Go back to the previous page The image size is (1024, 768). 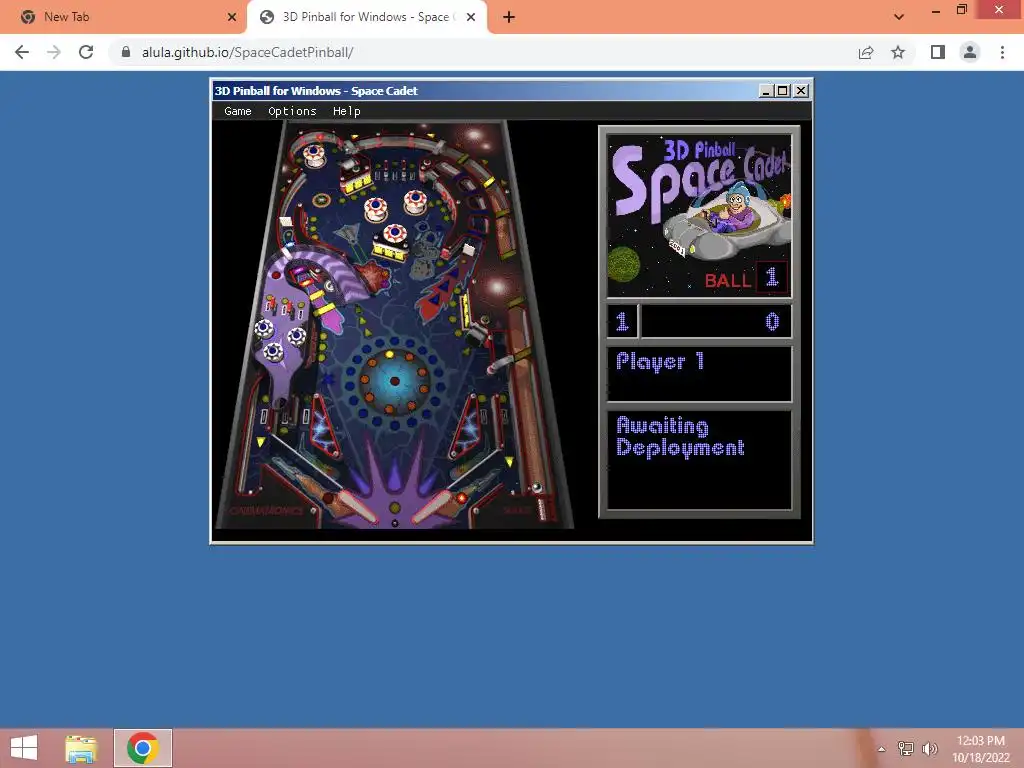point(22,52)
